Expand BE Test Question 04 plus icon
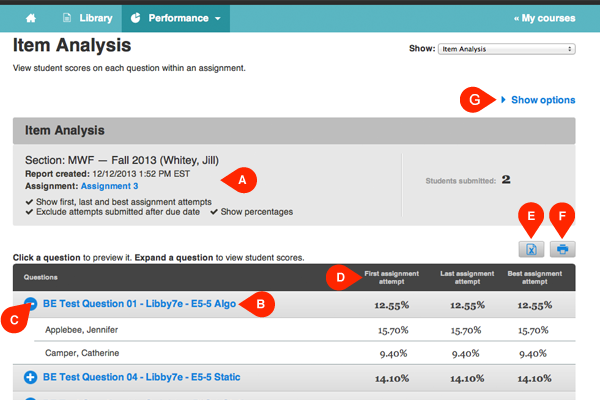This screenshot has height=400, width=600. click(x=31, y=377)
